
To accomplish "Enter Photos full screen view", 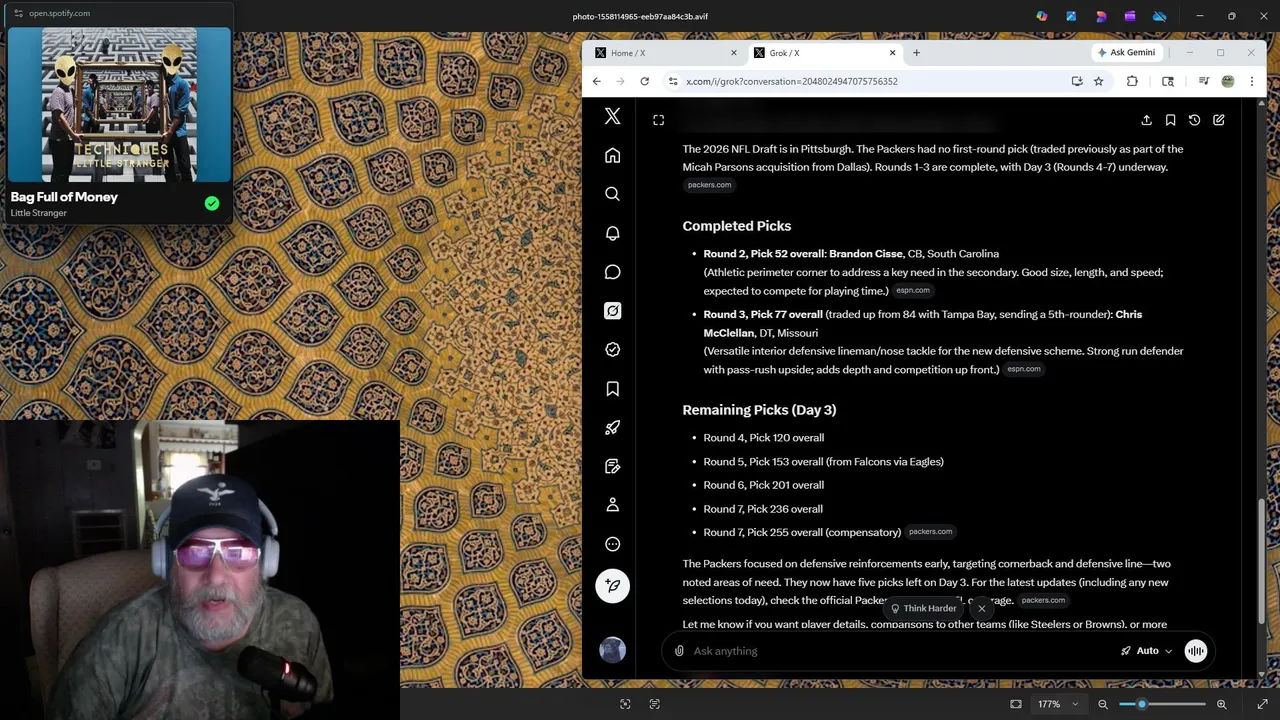I will coord(1262,704).
